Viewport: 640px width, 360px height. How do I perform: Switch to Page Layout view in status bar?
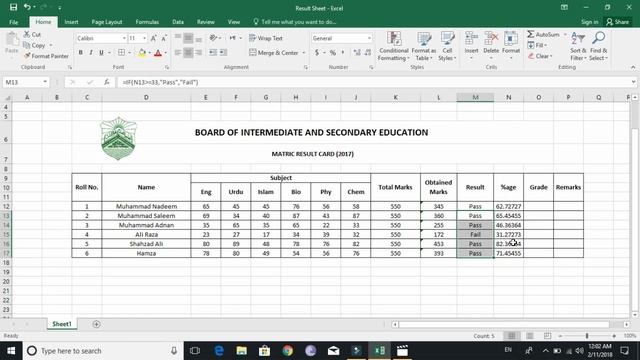tap(530, 336)
